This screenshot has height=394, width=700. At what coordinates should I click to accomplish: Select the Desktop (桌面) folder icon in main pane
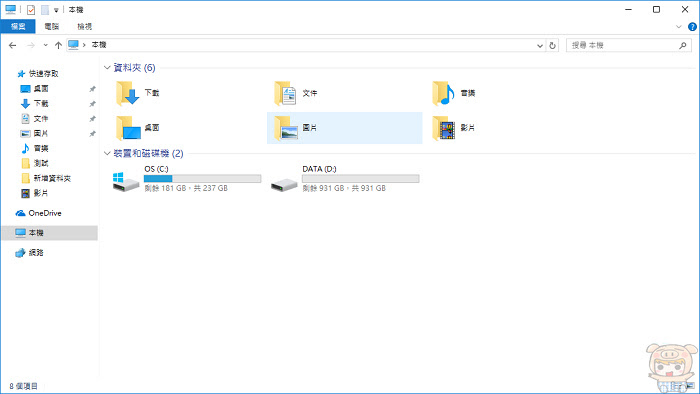coord(128,128)
